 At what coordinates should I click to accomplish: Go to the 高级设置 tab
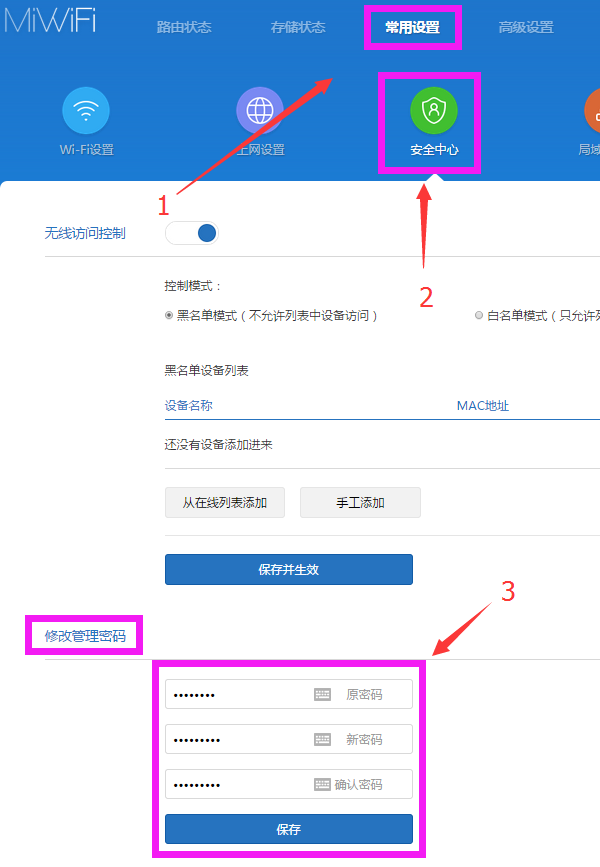526,27
